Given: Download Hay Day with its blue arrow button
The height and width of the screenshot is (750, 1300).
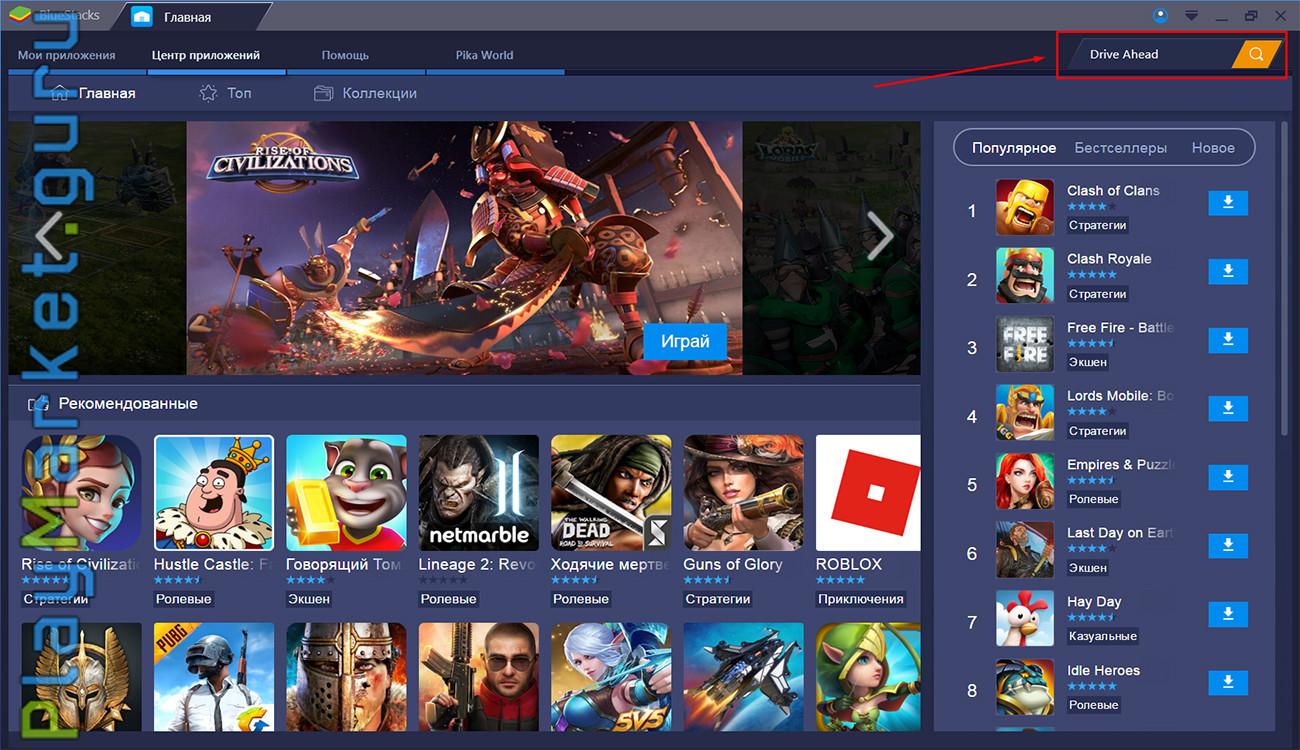Looking at the screenshot, I should pyautogui.click(x=1228, y=614).
